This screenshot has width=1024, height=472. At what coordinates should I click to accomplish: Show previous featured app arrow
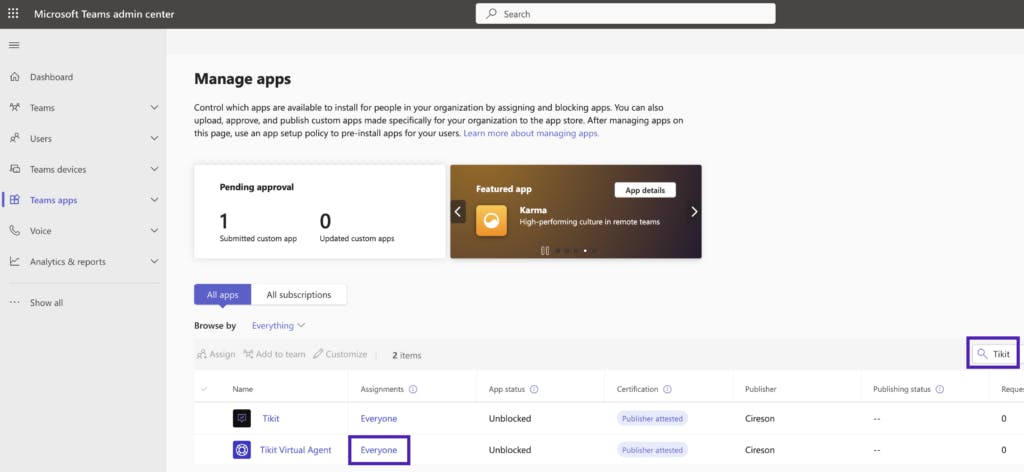point(458,212)
